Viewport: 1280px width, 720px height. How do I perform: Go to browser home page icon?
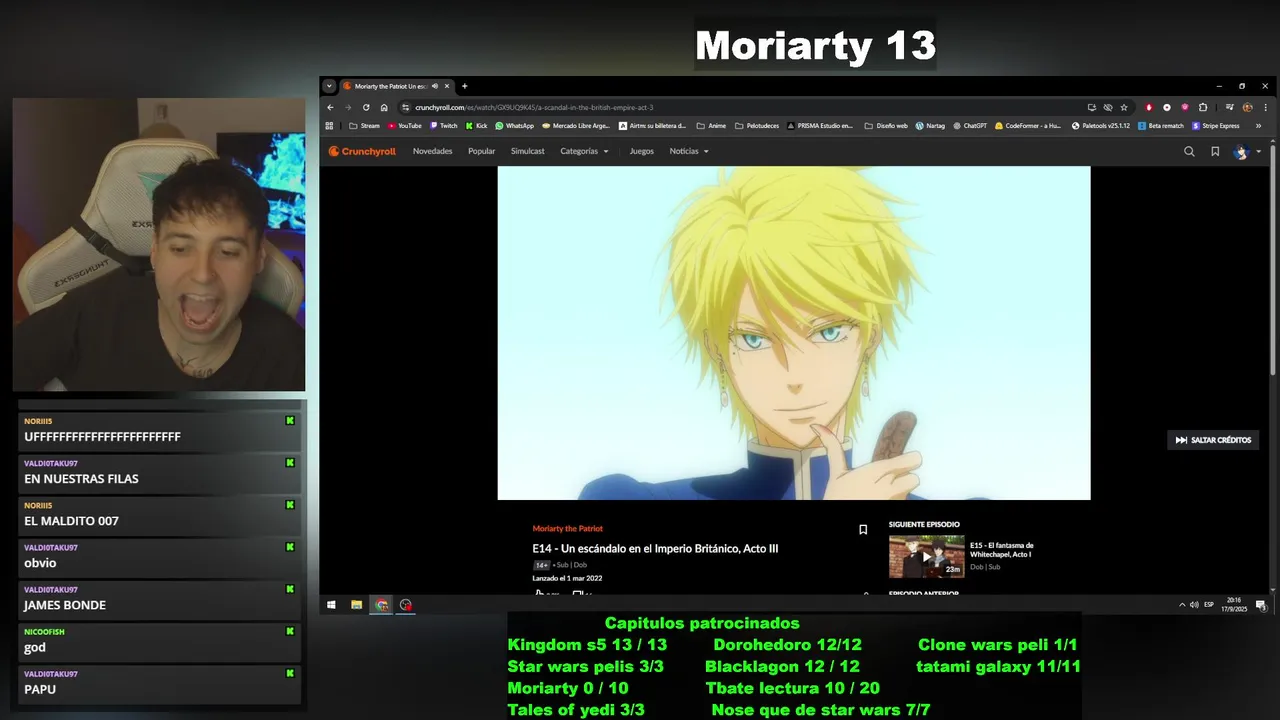[x=384, y=107]
